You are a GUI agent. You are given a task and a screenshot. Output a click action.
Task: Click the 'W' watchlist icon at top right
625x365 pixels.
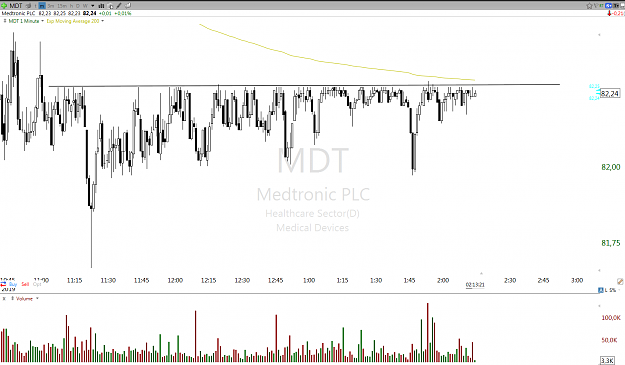[x=596, y=6]
